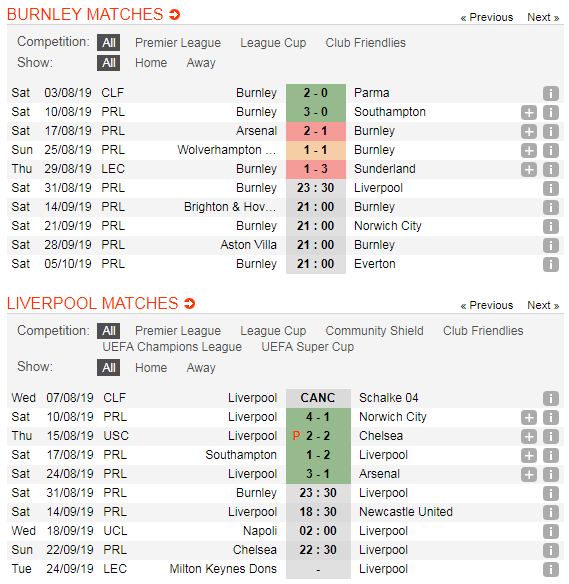The width and height of the screenshot is (569, 584).
Task: Show only Liverpool Away matches
Action: (x=201, y=368)
